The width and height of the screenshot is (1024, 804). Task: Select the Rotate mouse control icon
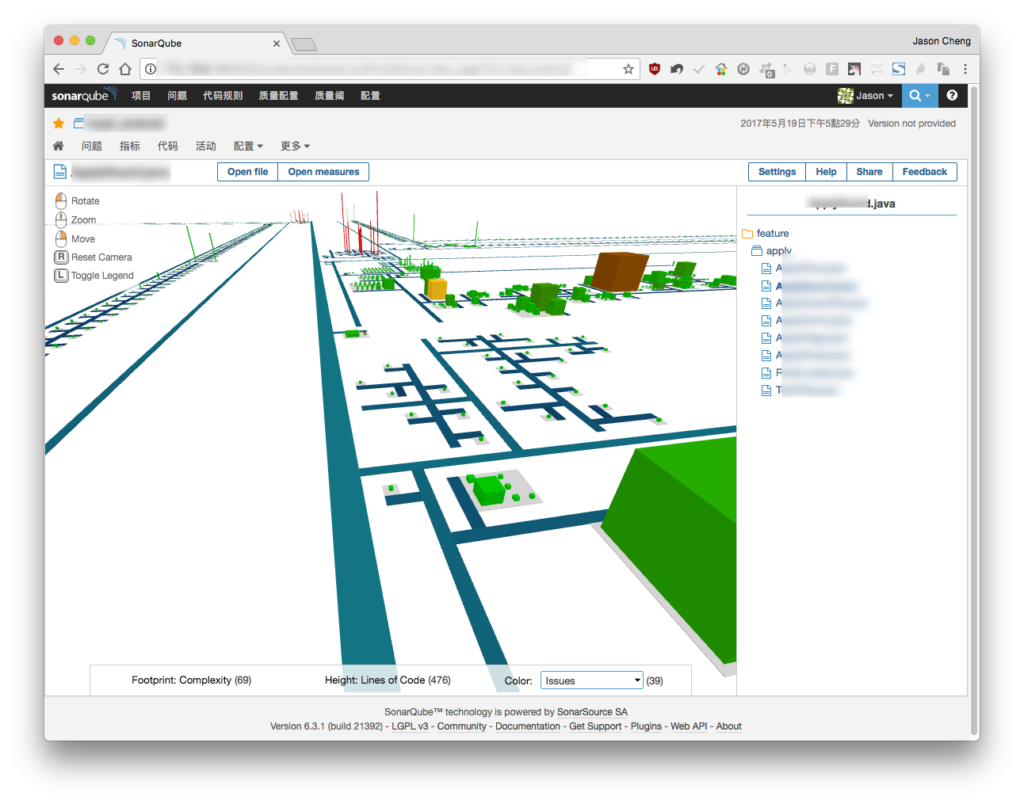[61, 201]
